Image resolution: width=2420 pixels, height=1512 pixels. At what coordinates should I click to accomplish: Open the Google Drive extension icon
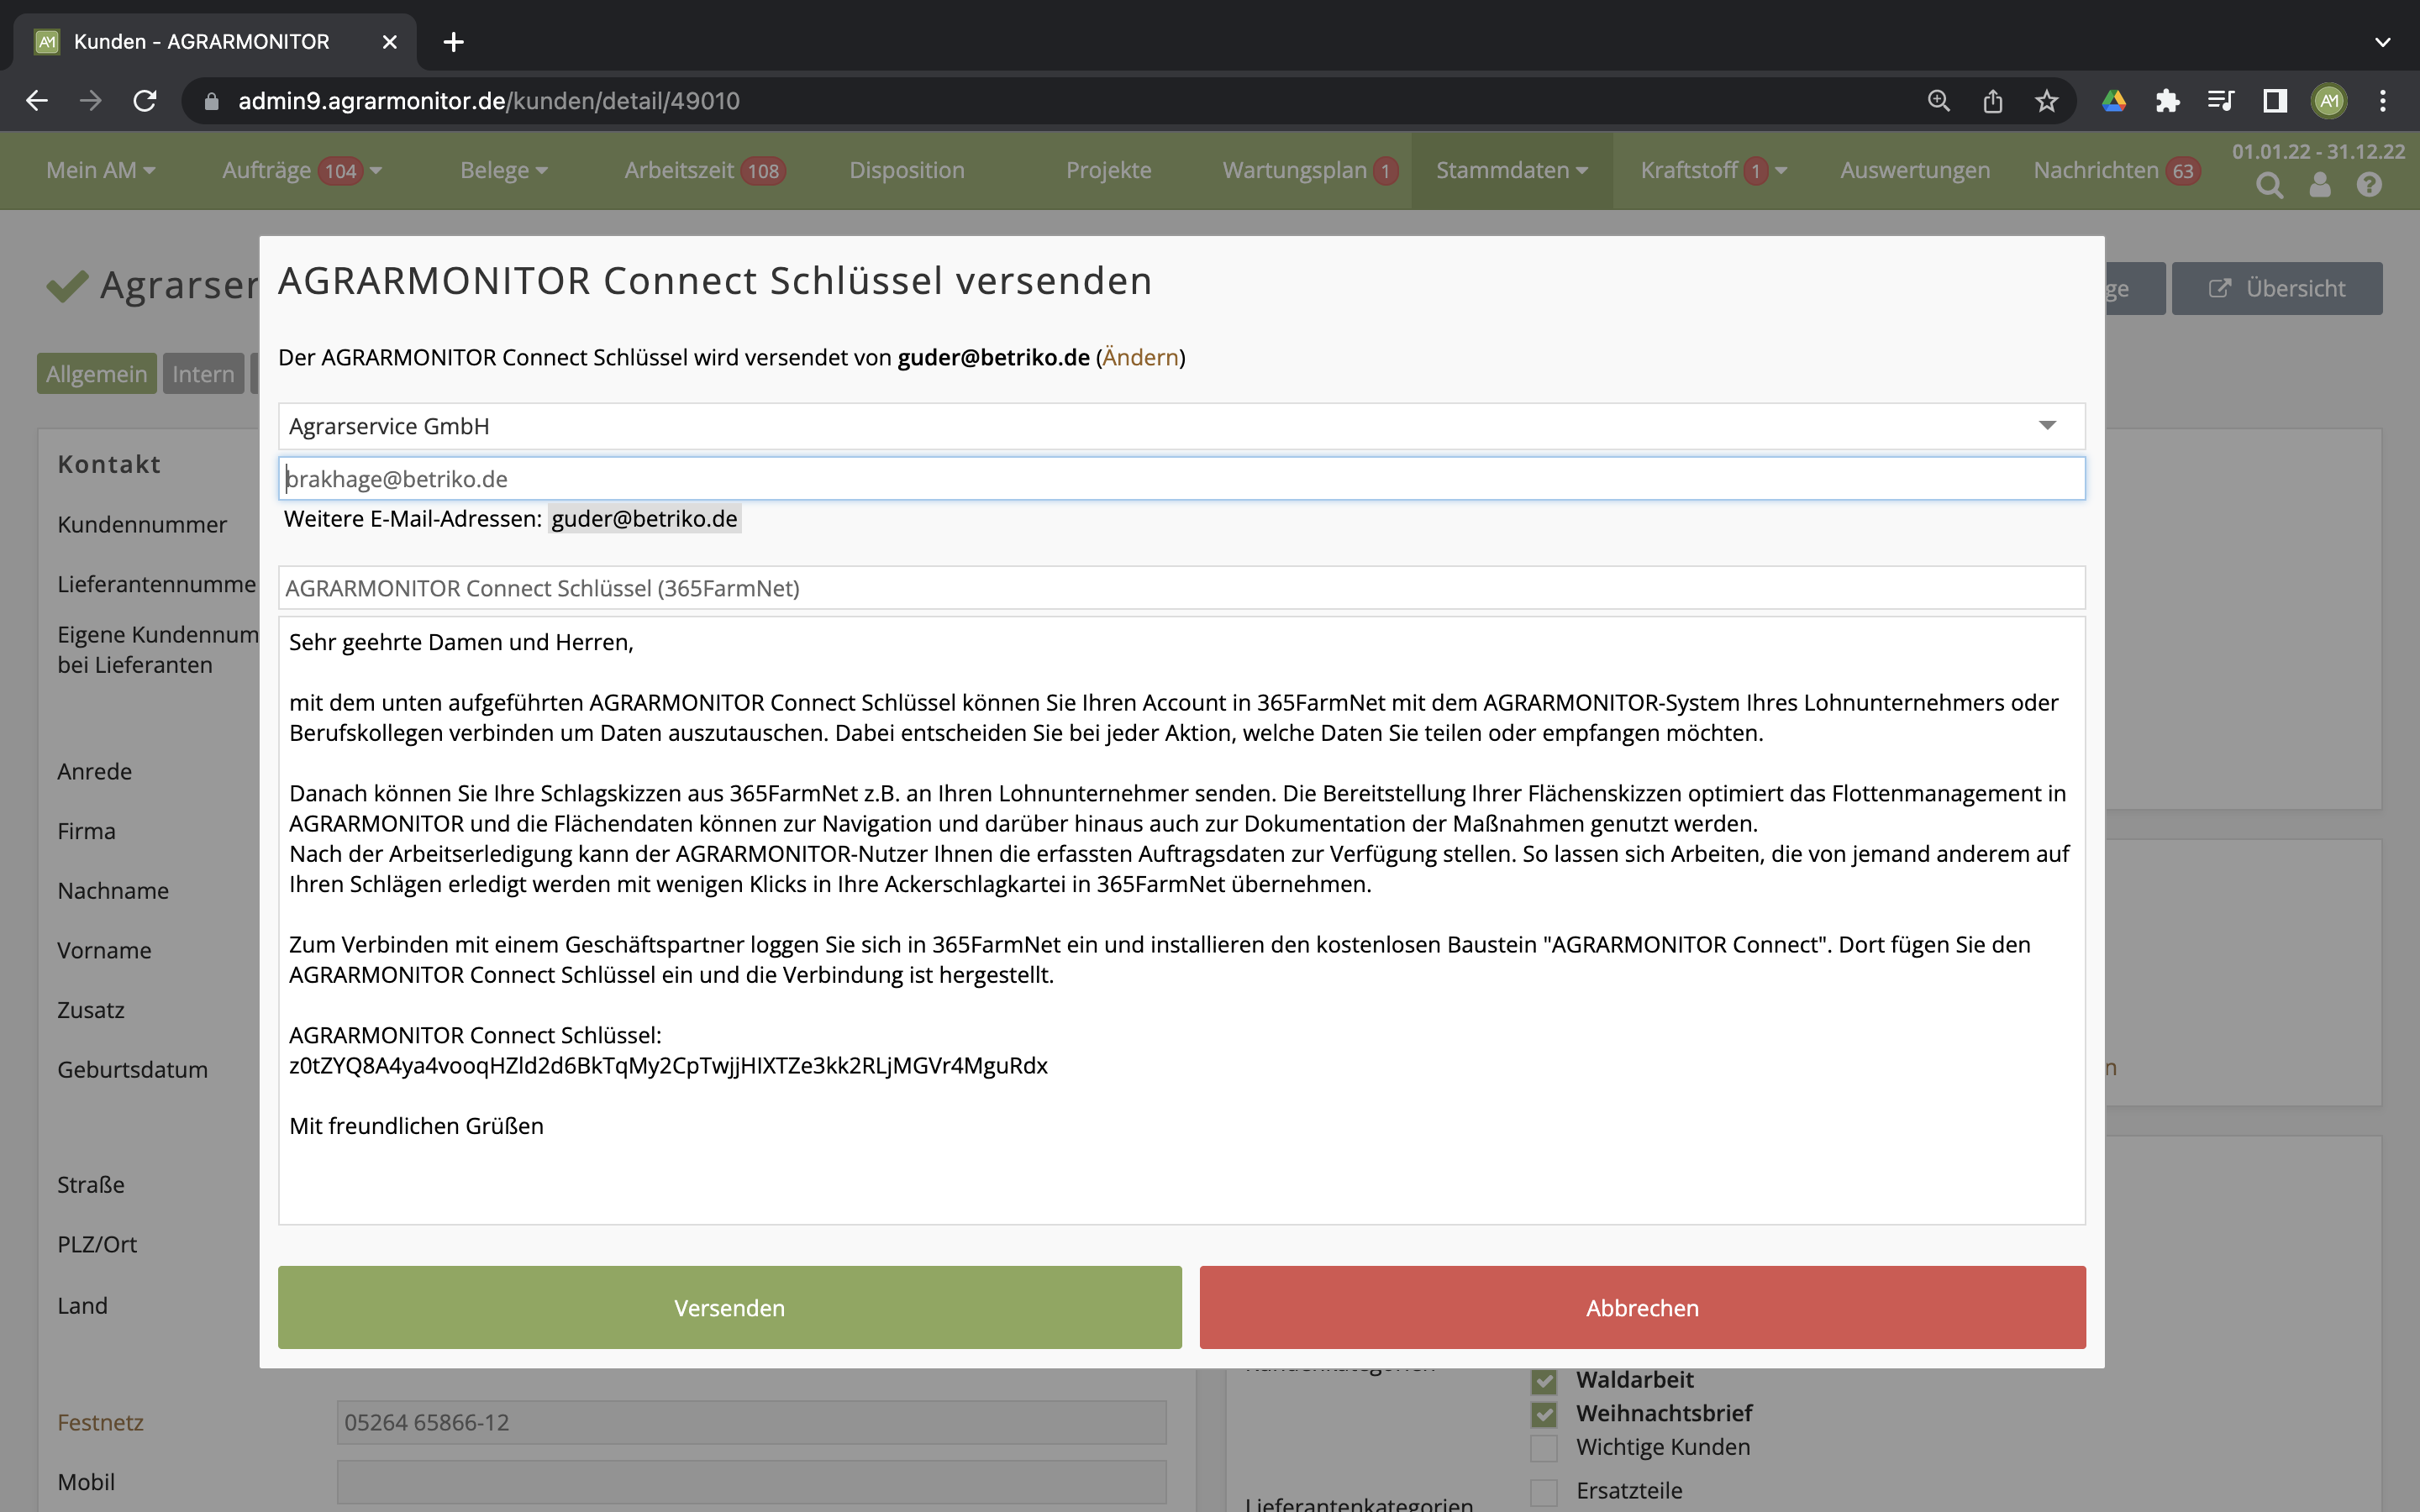click(x=2114, y=101)
